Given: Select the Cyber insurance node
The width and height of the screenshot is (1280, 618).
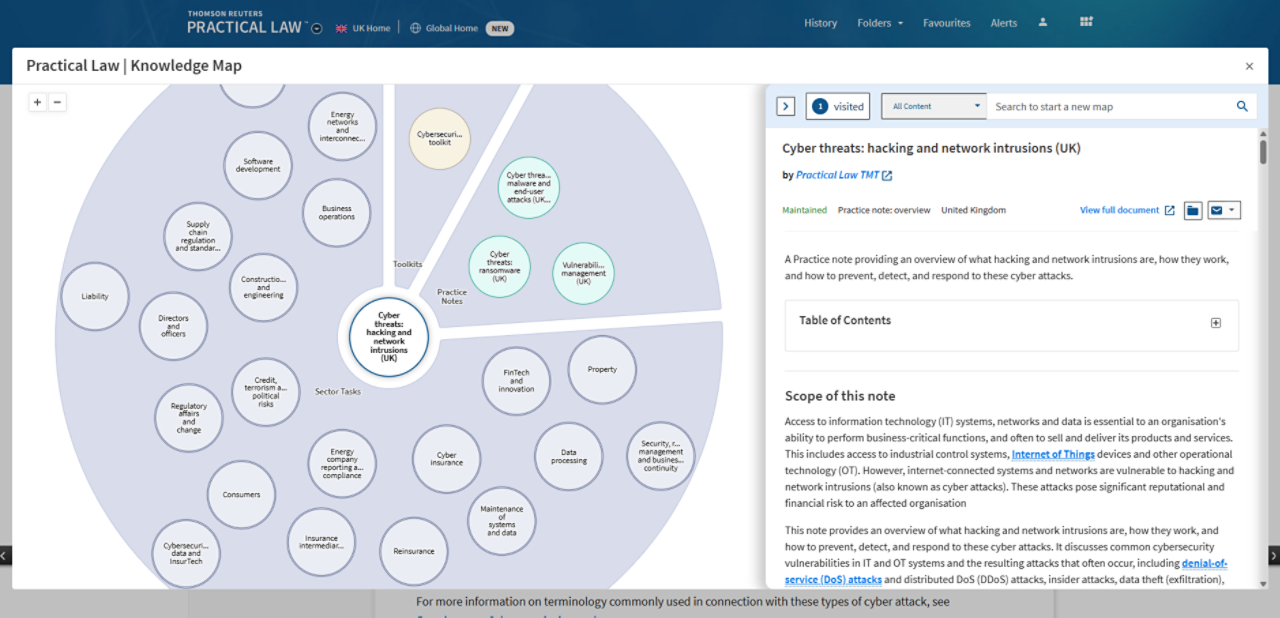Looking at the screenshot, I should [x=446, y=459].
